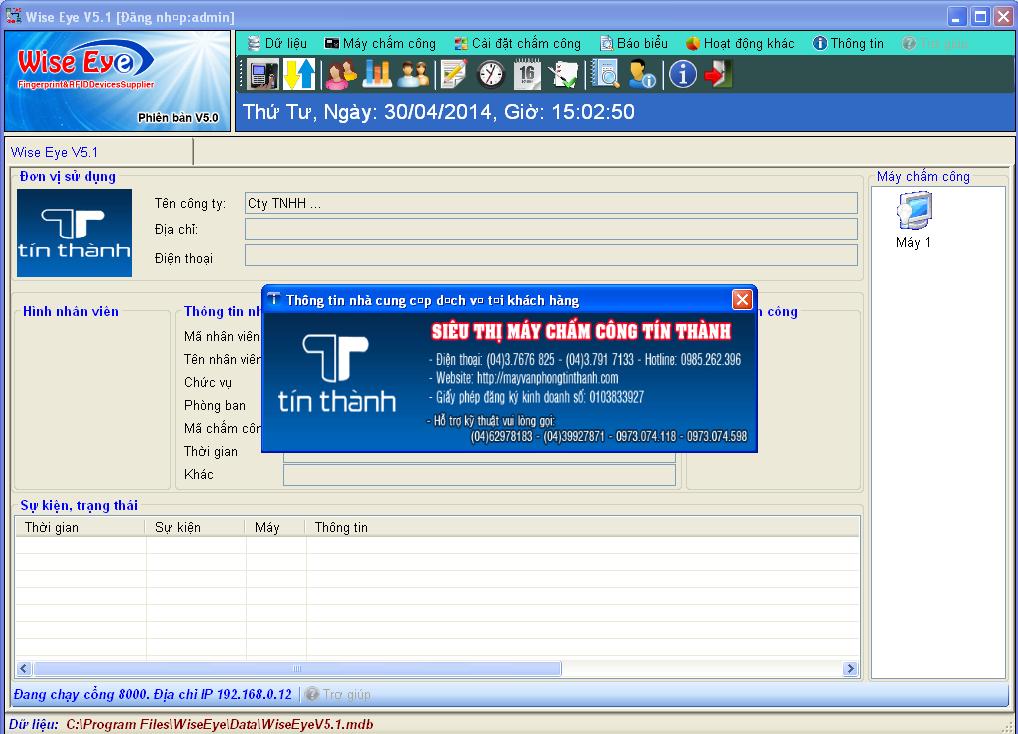1018x734 pixels.
Task: Open the Thông tin menu
Action: [x=849, y=43]
